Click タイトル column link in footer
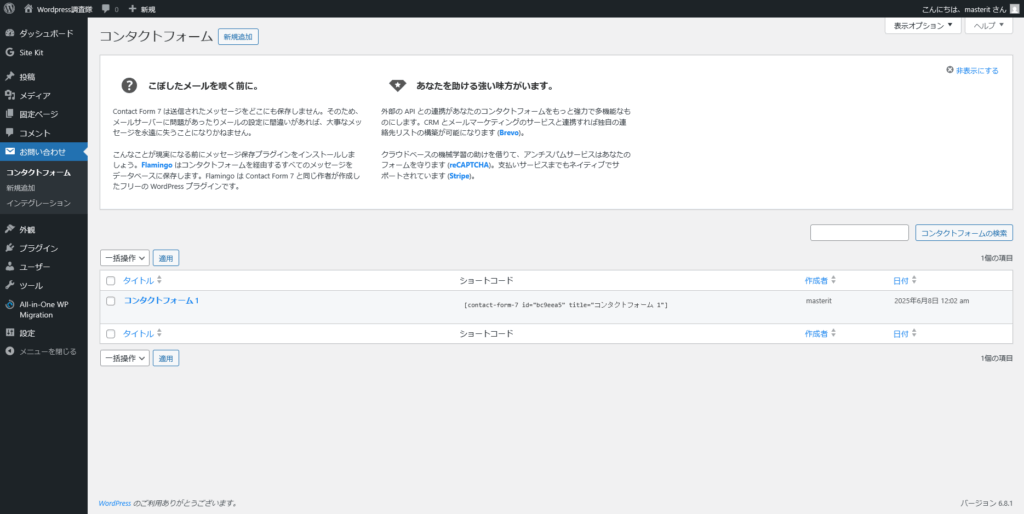Screen dimensions: 1024x514 (x=138, y=334)
